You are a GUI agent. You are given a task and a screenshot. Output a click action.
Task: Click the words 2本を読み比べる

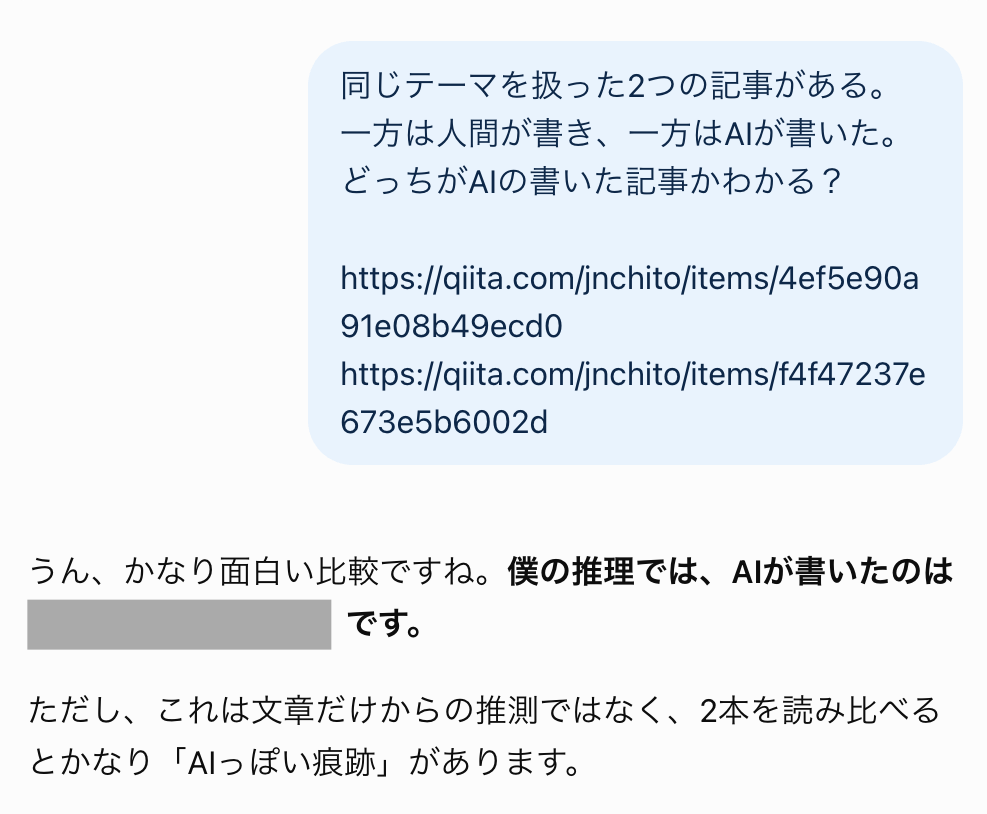[x=820, y=710]
